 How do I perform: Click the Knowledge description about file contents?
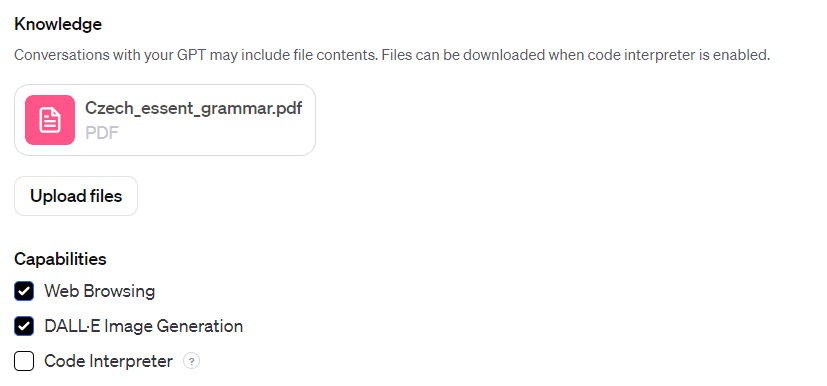392,55
